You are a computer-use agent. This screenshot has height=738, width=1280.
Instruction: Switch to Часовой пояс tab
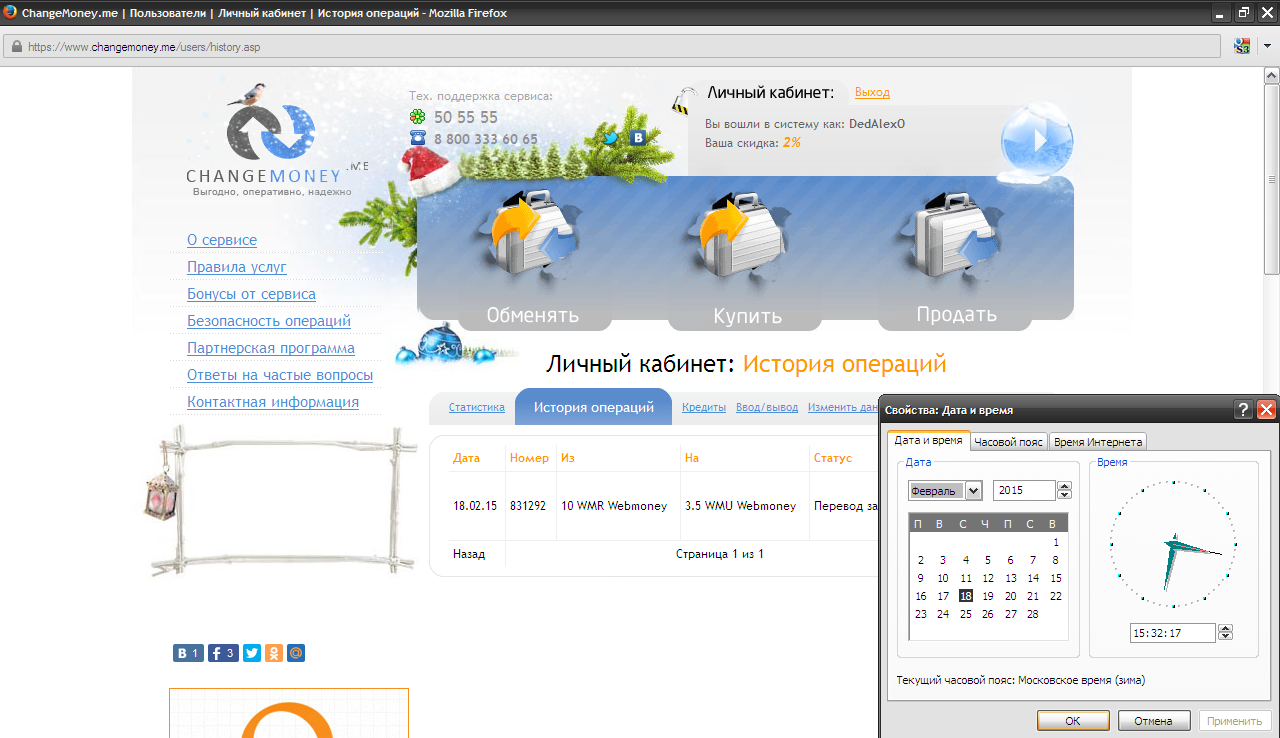tap(1009, 441)
